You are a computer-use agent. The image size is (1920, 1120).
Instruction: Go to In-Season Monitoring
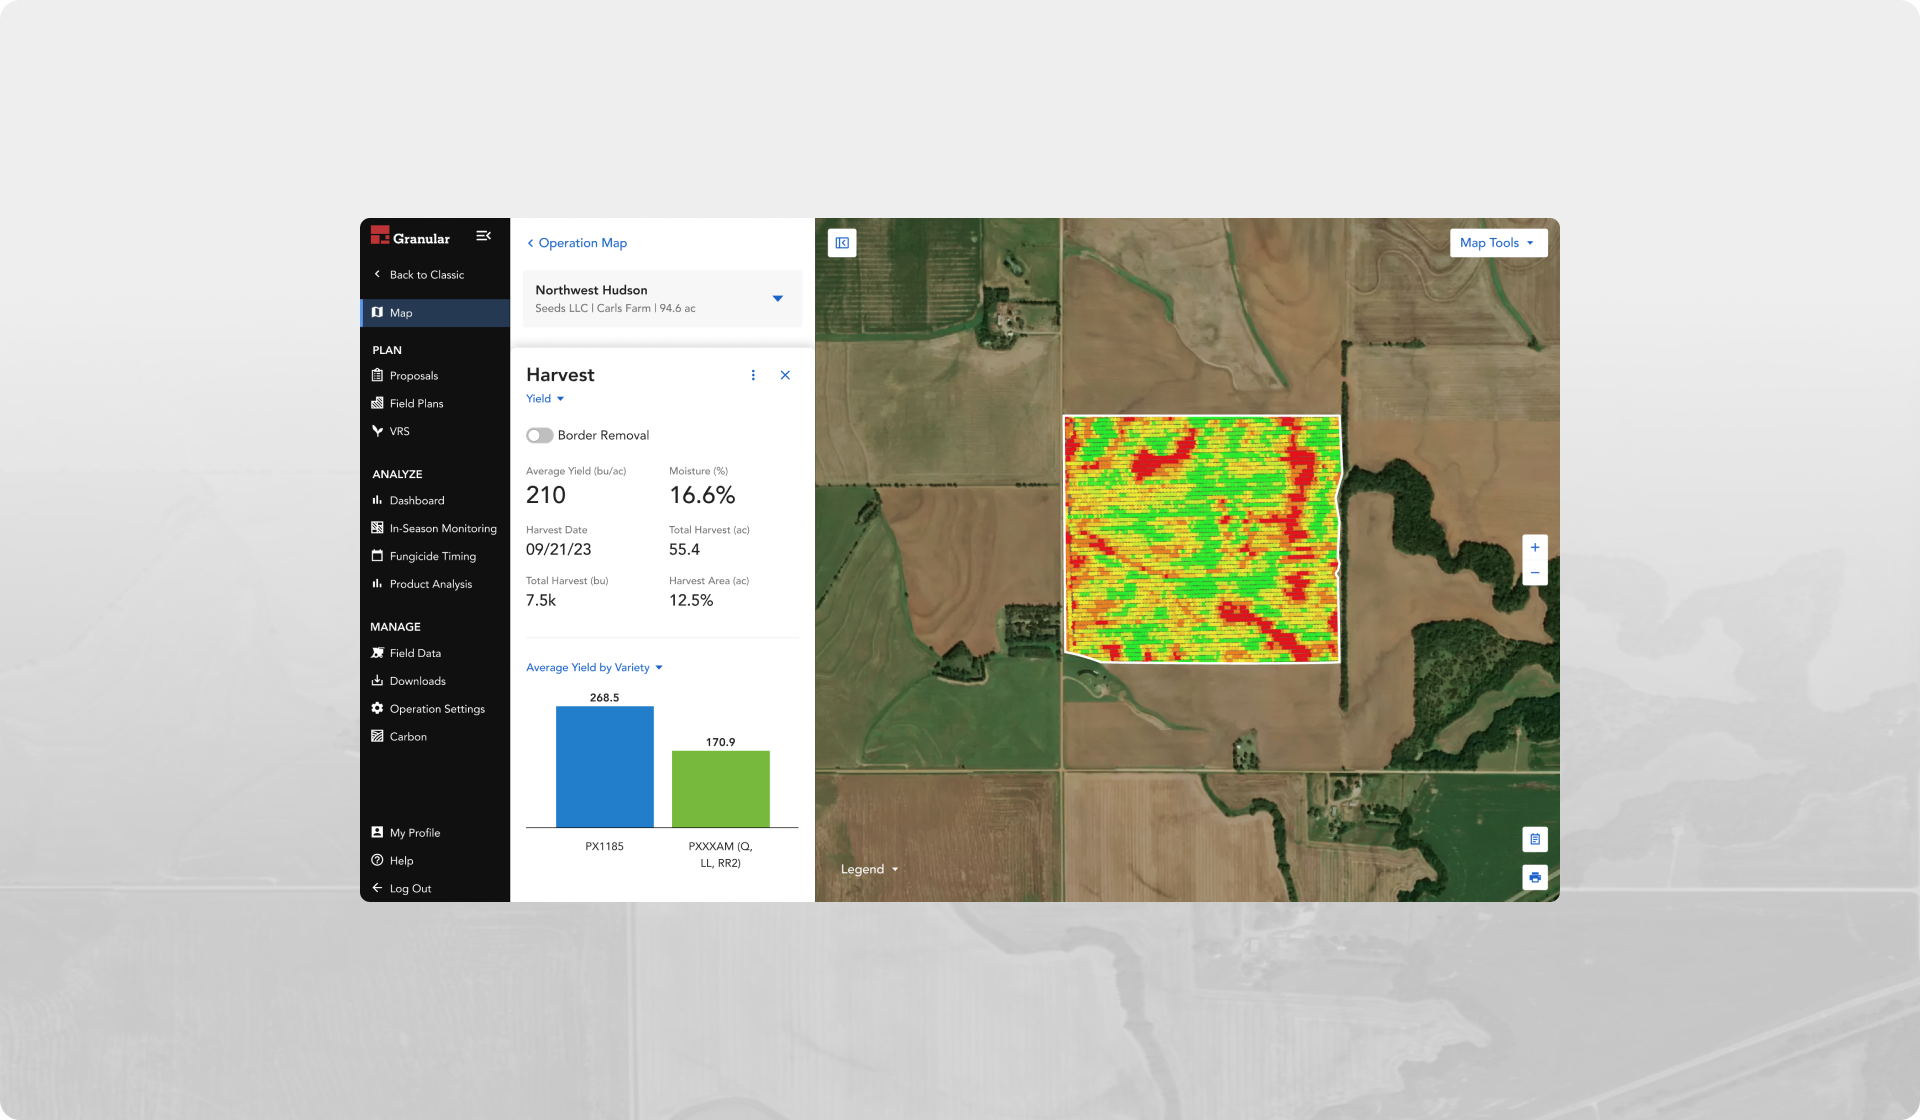coord(442,528)
